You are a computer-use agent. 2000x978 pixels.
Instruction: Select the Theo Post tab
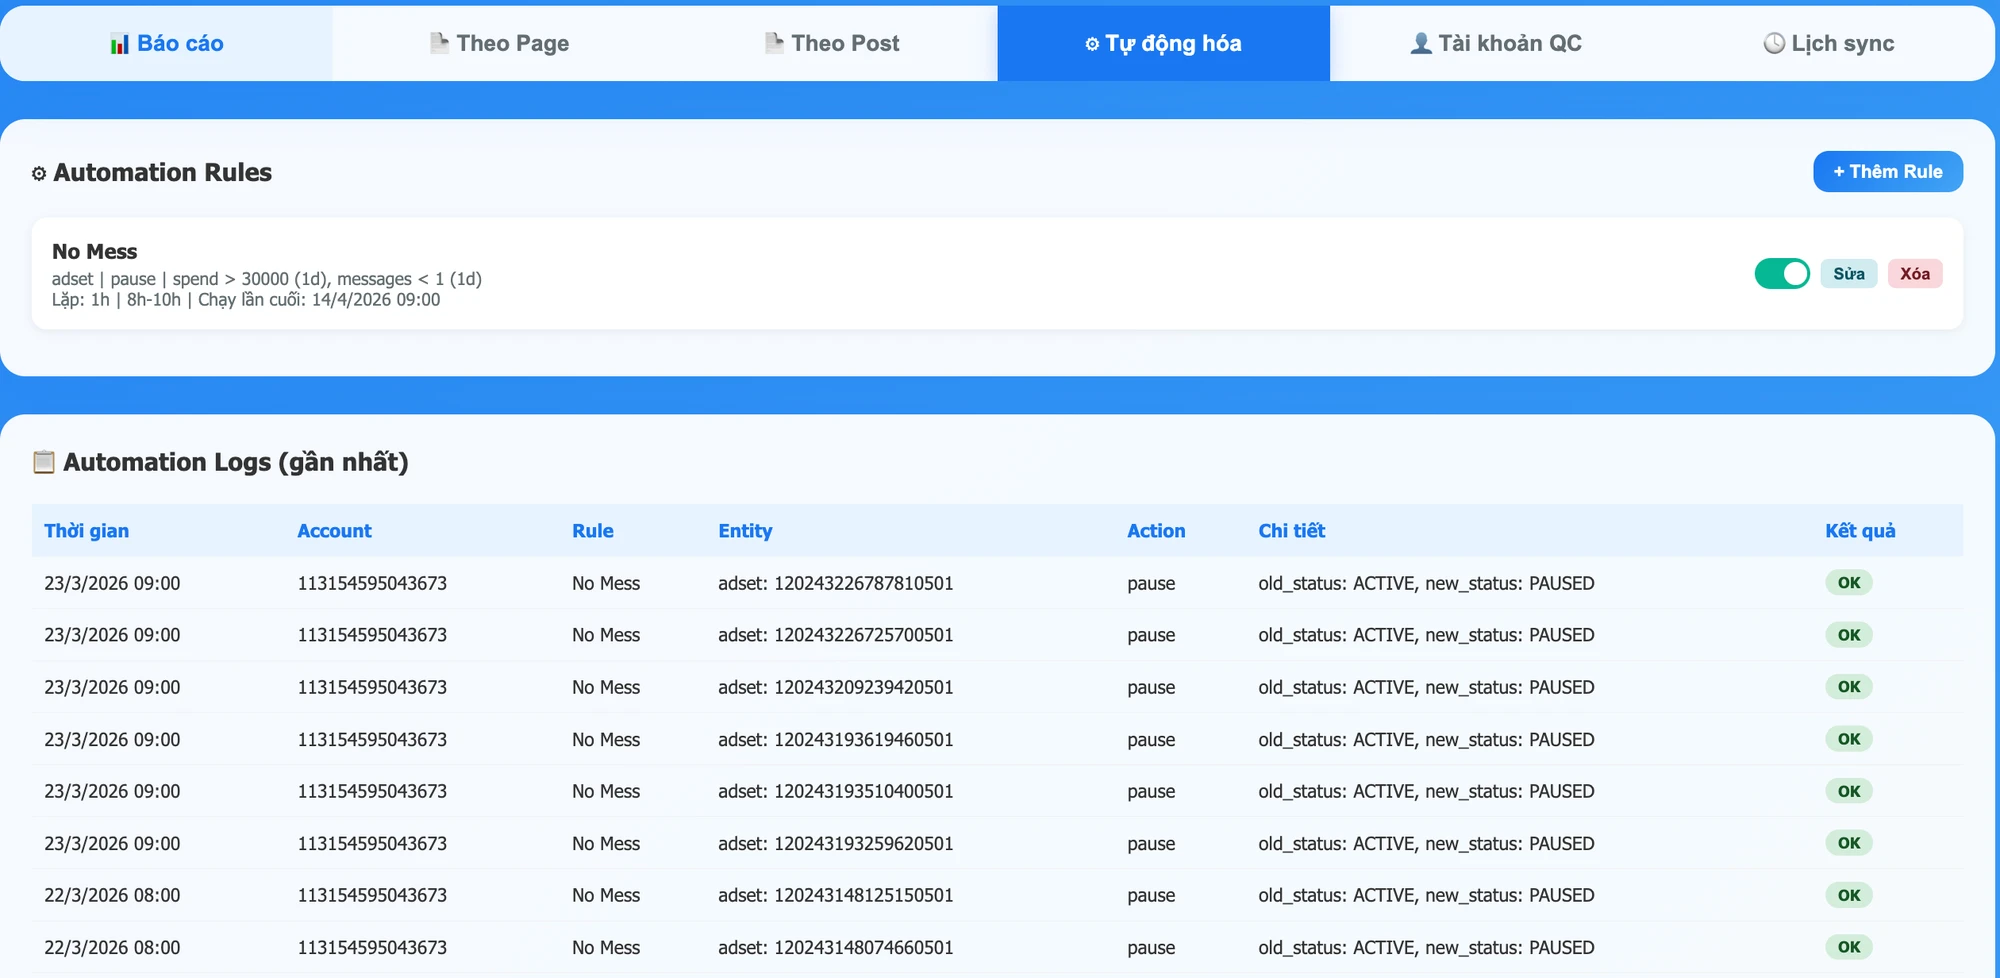coord(831,43)
